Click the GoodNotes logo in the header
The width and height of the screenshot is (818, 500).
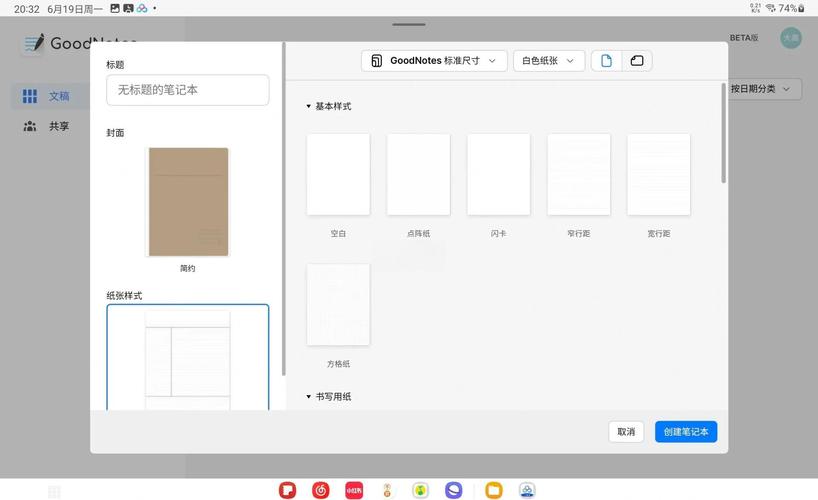pos(81,43)
